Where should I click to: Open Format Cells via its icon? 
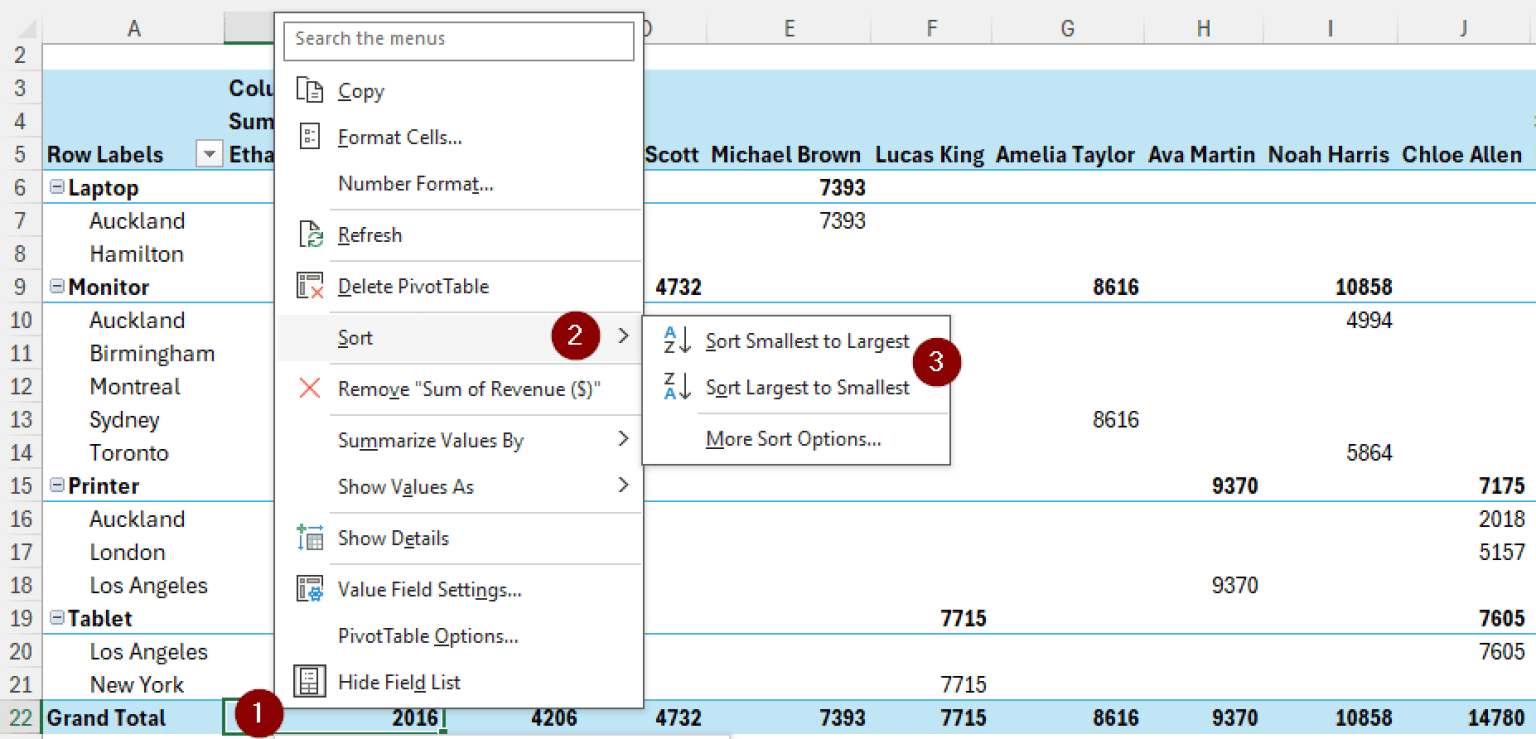[311, 137]
